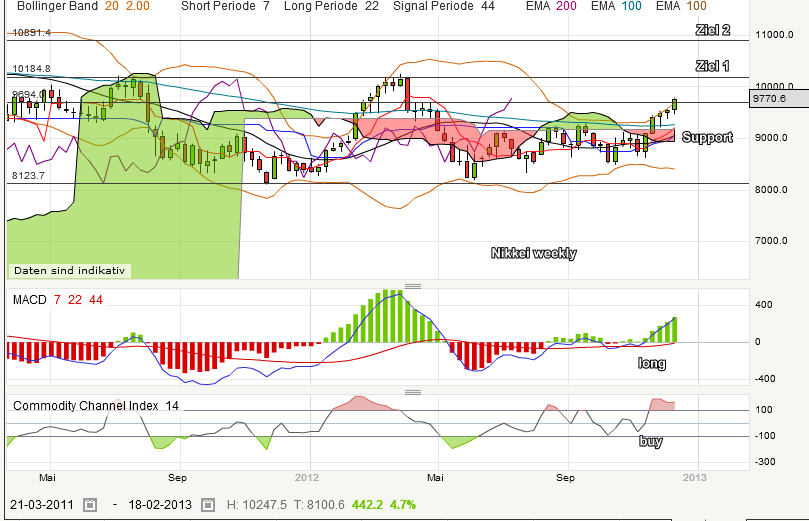Viewport: 809px width, 521px height.
Task: Click Bollinger Band deviation value 2.00
Action: pos(138,6)
